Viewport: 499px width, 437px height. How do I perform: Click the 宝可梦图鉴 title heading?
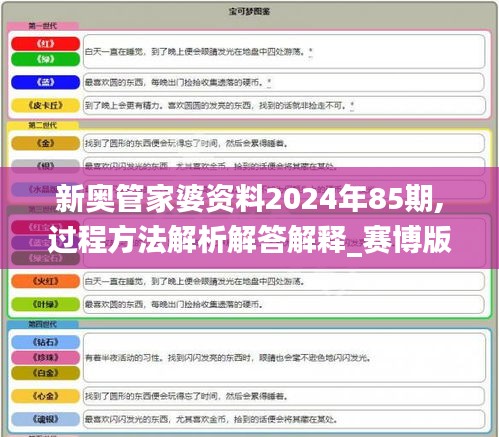pyautogui.click(x=249, y=12)
